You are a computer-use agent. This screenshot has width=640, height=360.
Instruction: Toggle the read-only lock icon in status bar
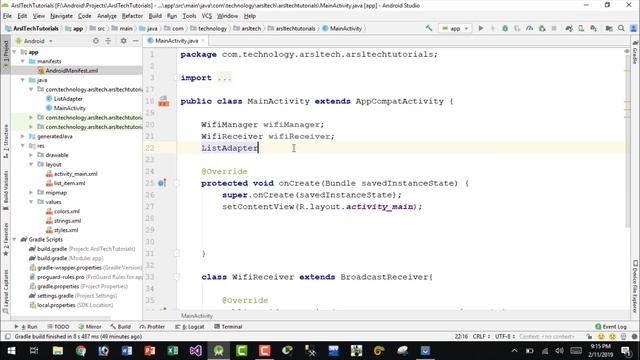(589, 336)
